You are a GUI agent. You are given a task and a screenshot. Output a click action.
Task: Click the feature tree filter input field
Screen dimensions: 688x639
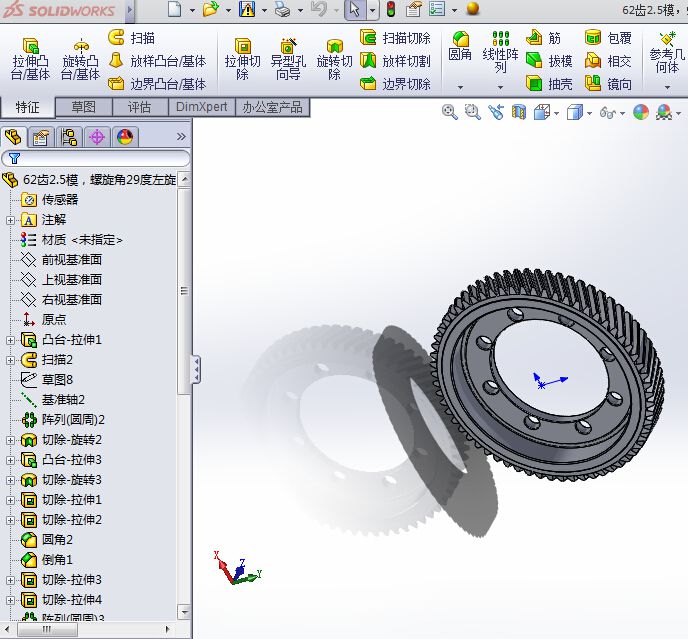pyautogui.click(x=97, y=159)
